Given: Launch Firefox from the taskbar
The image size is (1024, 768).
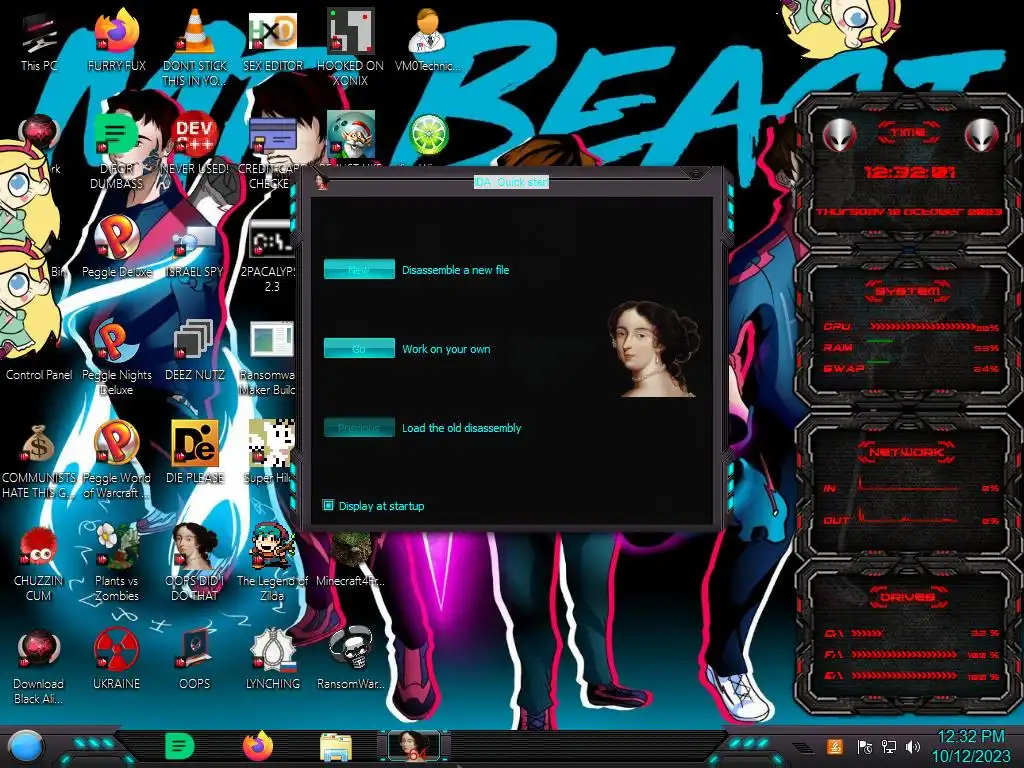Looking at the screenshot, I should (x=258, y=746).
